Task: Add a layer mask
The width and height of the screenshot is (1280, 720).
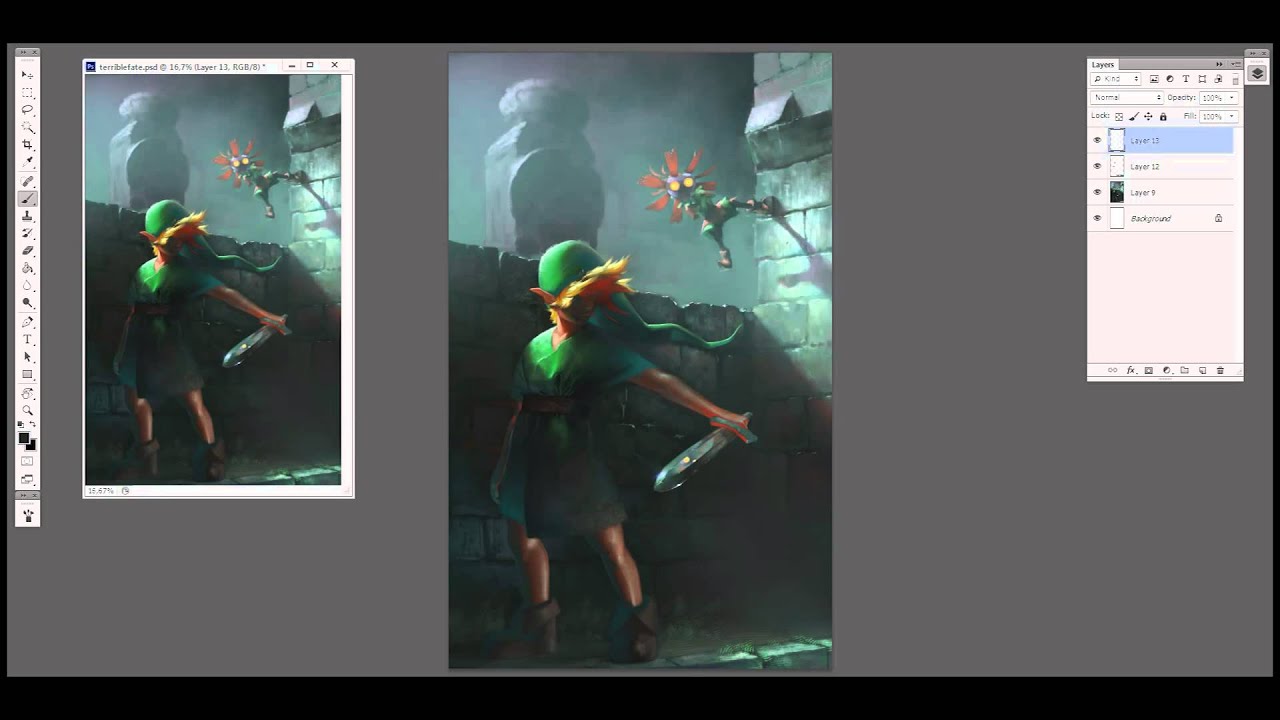Action: click(x=1148, y=370)
